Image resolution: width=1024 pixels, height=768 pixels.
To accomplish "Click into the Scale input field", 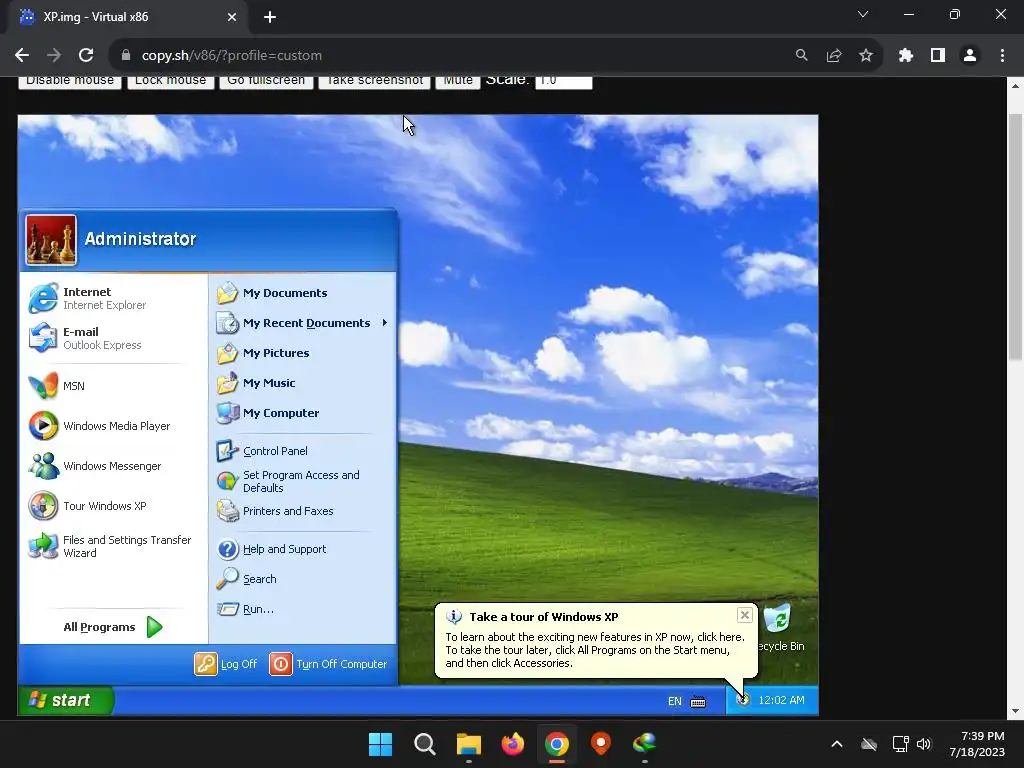I will [564, 81].
